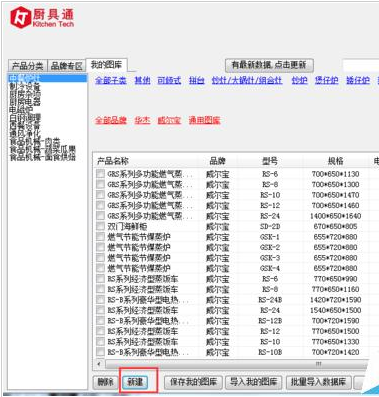This screenshot has height=397, width=379.
Task: Sort by the 规格 column header
Action: coord(335,161)
